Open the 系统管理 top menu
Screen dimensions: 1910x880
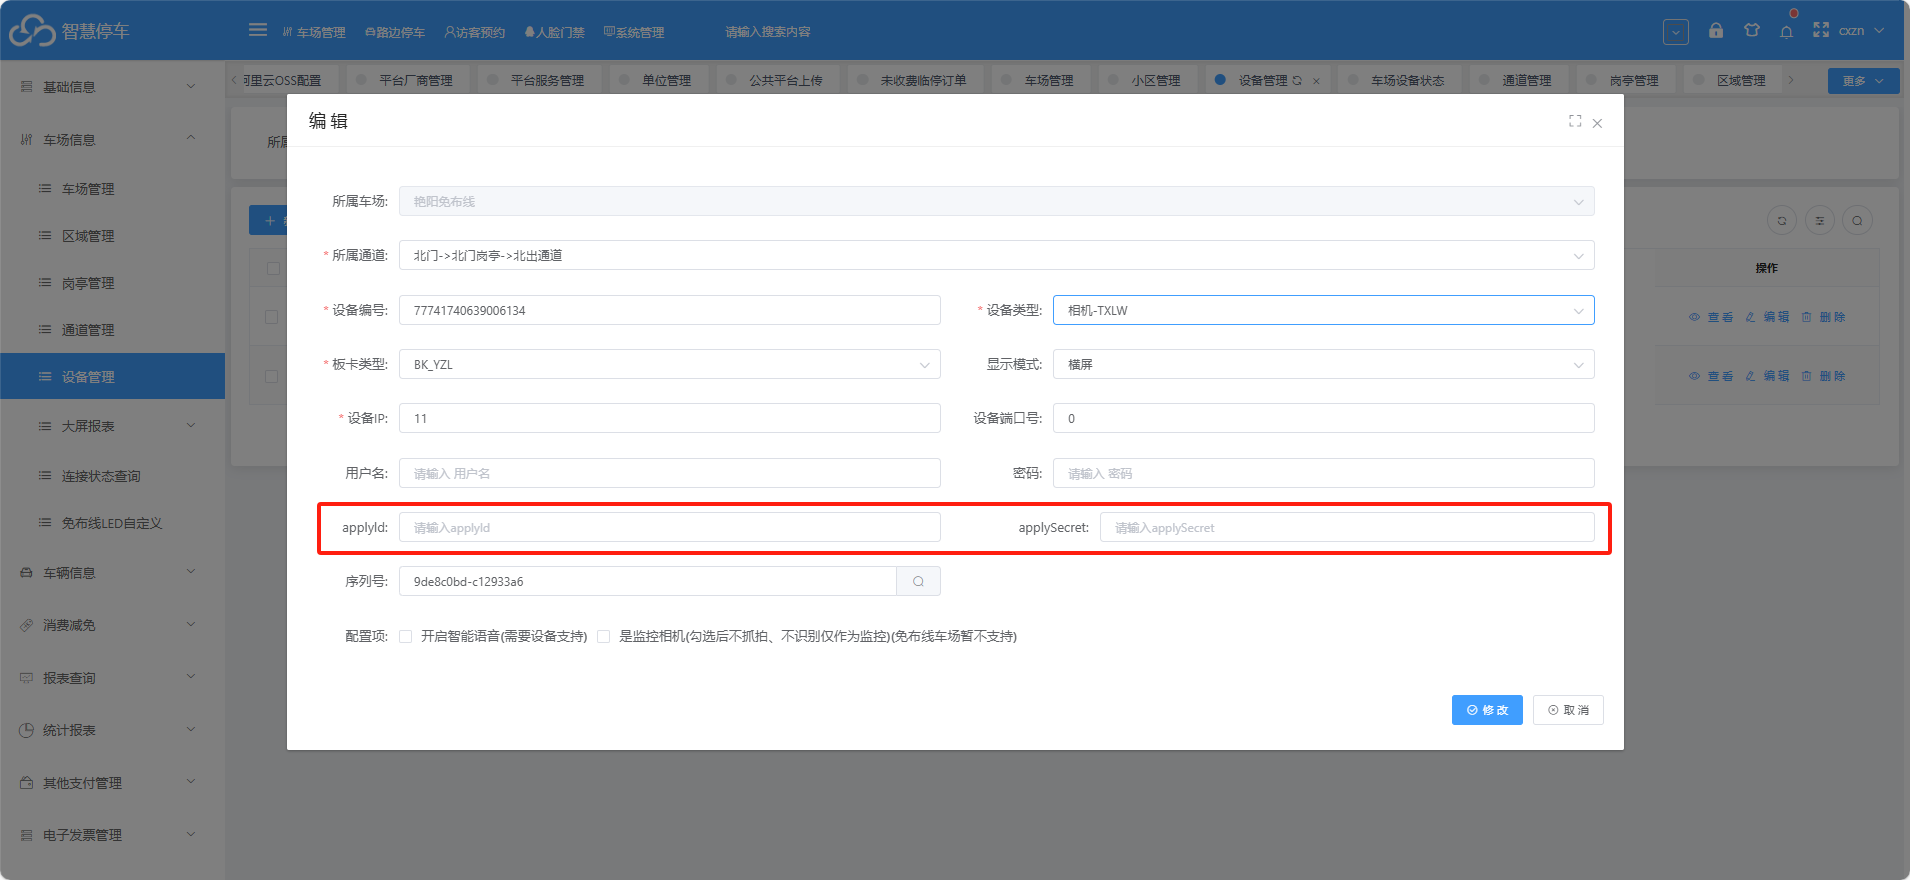(x=634, y=32)
